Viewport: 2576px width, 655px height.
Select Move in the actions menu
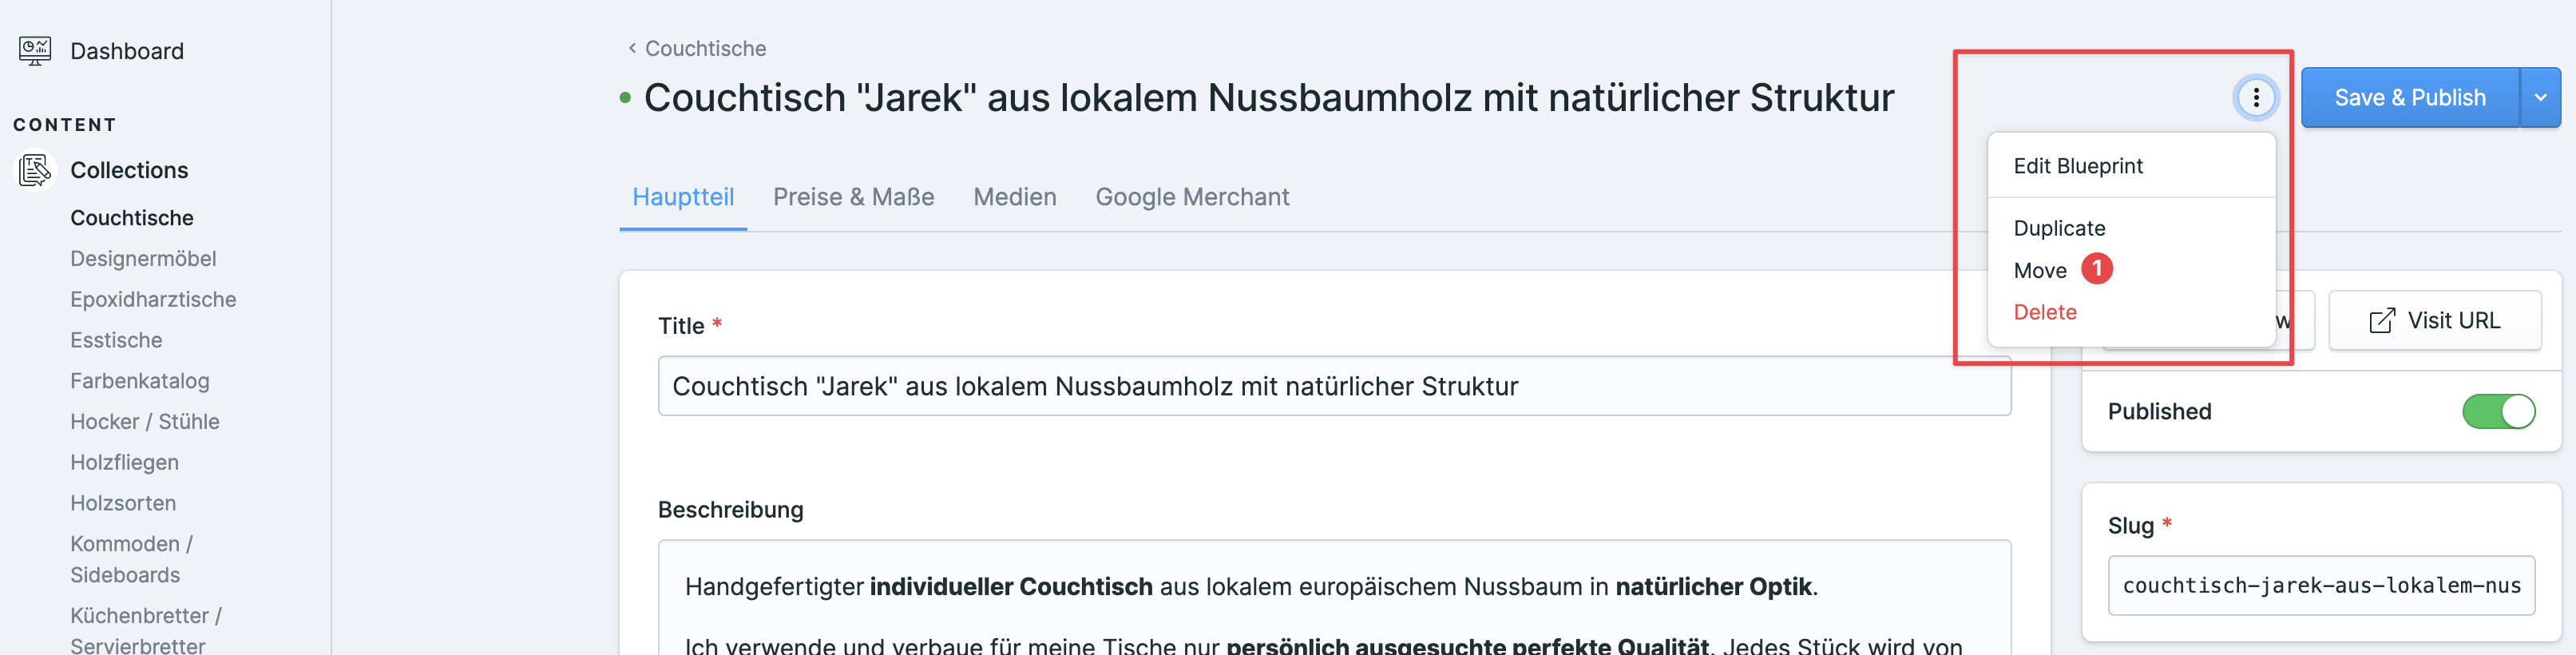coord(2039,271)
